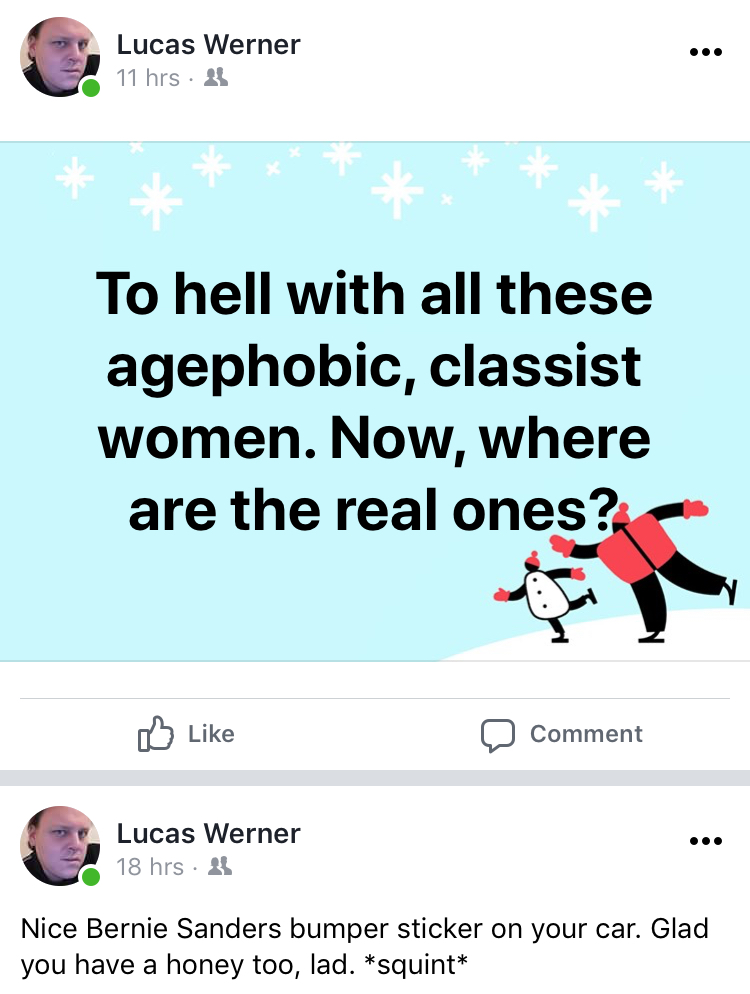Open the 18 hrs timestamp

point(150,867)
